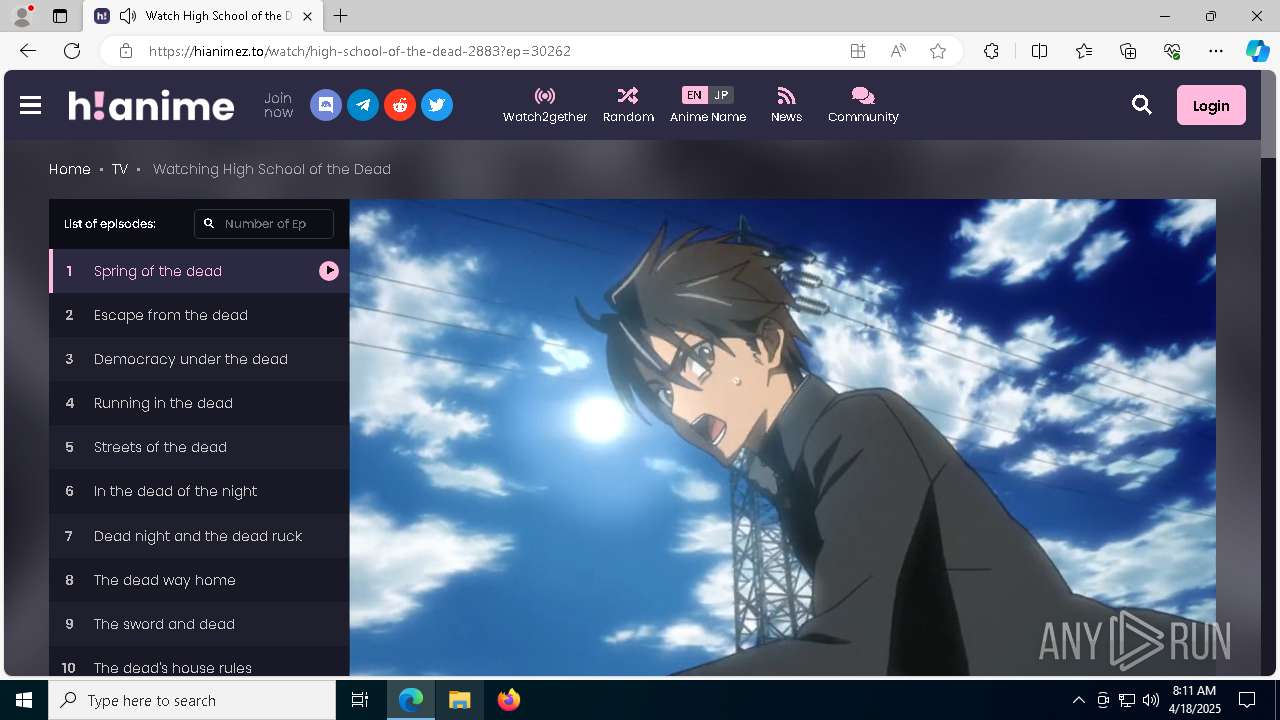Open the tab actions menu
The height and width of the screenshot is (720, 1280).
(60, 16)
